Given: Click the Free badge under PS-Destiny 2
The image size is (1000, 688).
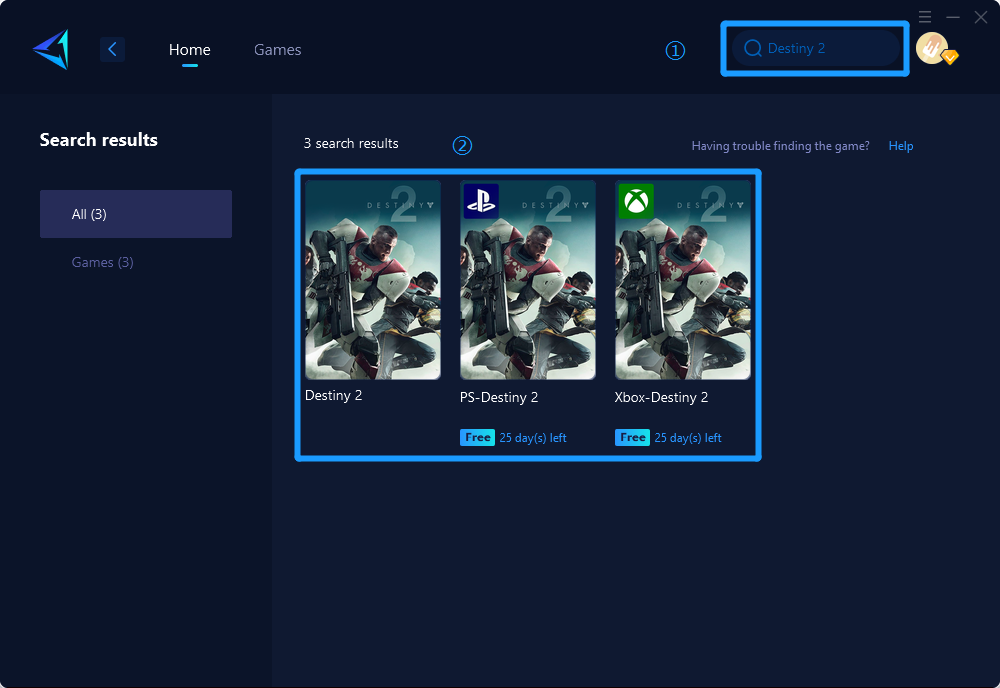Looking at the screenshot, I should pyautogui.click(x=477, y=437).
